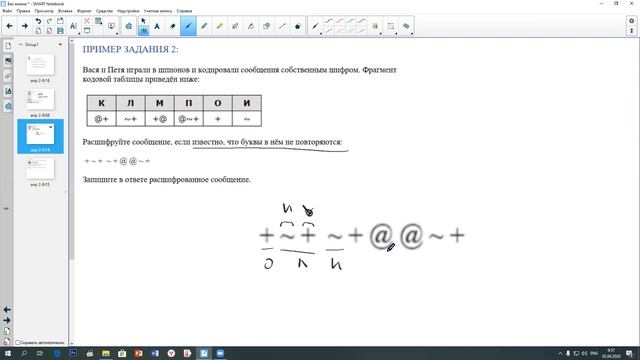
Task: Select the yellow highlighter tool
Action: (220, 26)
